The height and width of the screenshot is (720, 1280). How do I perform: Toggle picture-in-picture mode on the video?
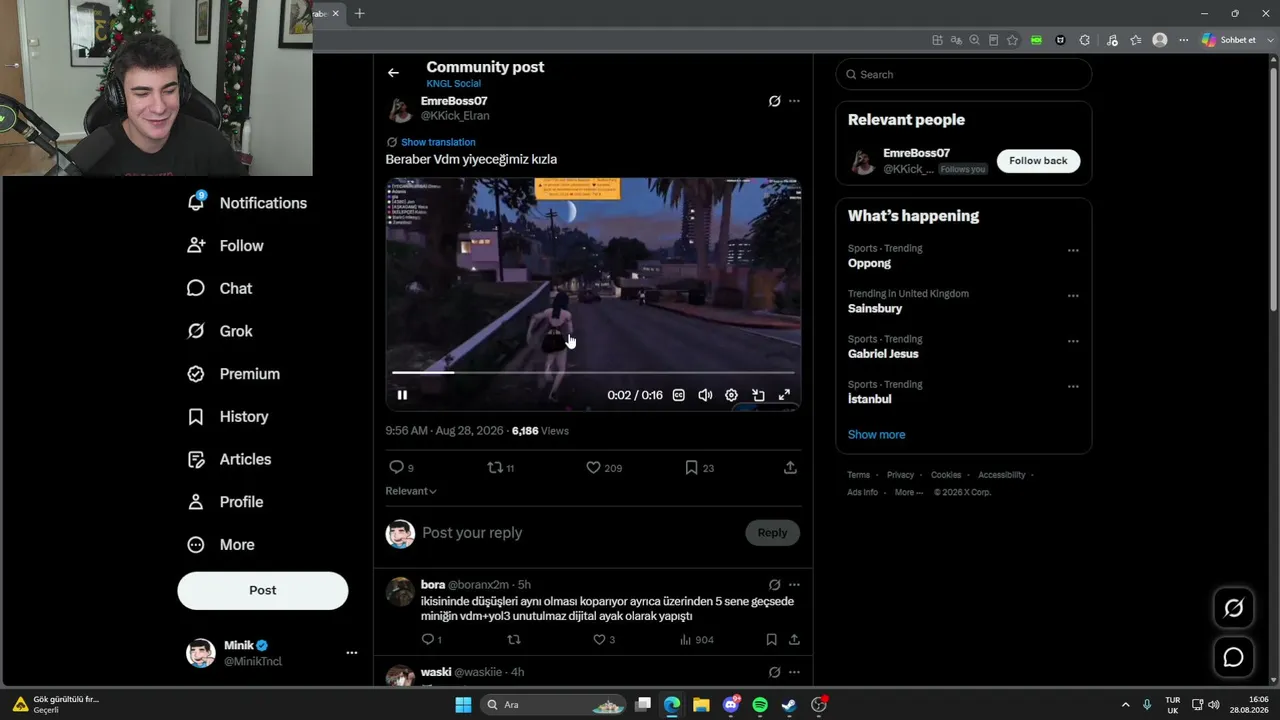pyautogui.click(x=758, y=395)
